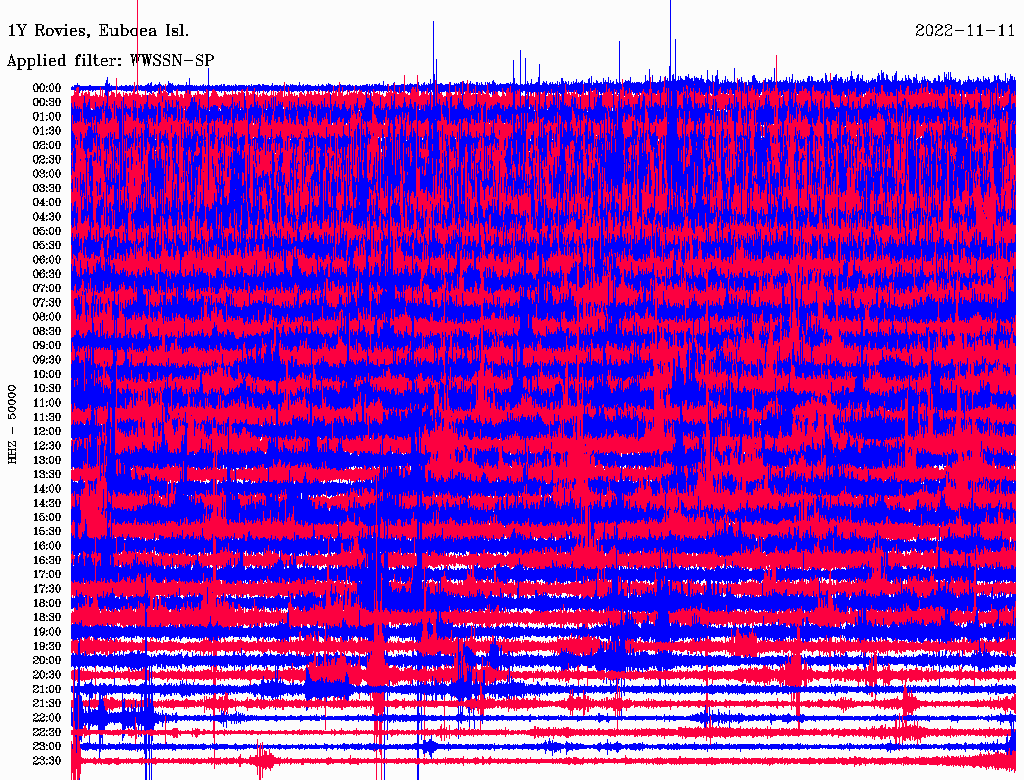Click the 01:30 time row label
The width and height of the screenshot is (1024, 780).
[x=47, y=131]
